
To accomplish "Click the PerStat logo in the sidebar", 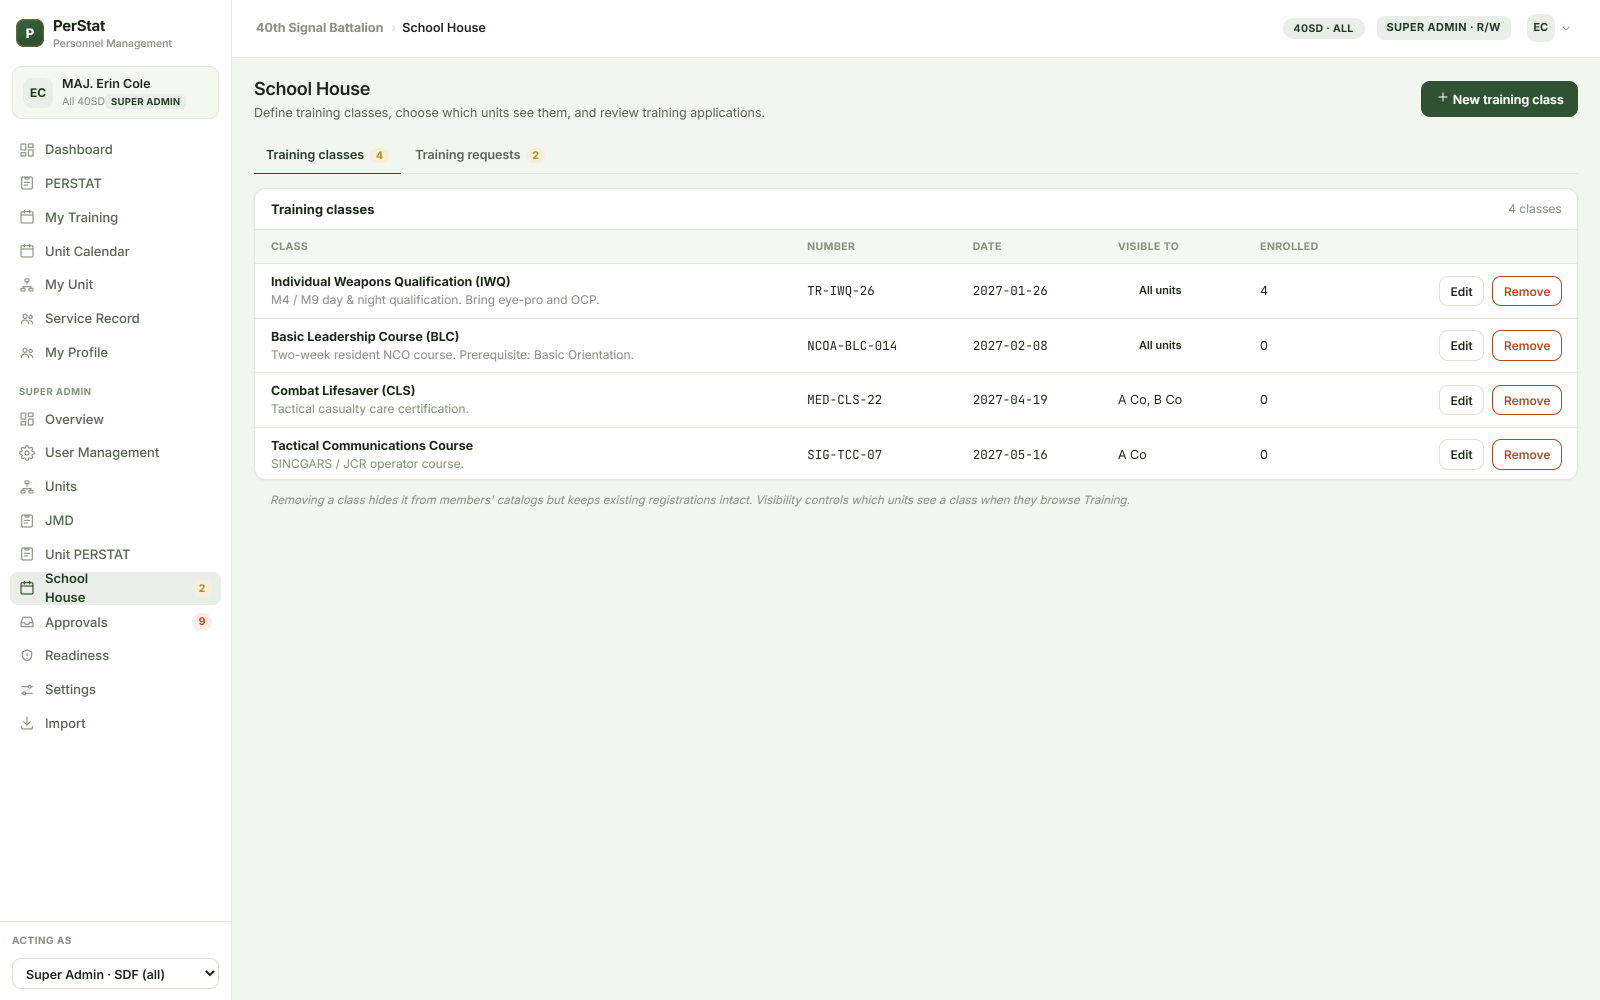I will click(x=30, y=33).
